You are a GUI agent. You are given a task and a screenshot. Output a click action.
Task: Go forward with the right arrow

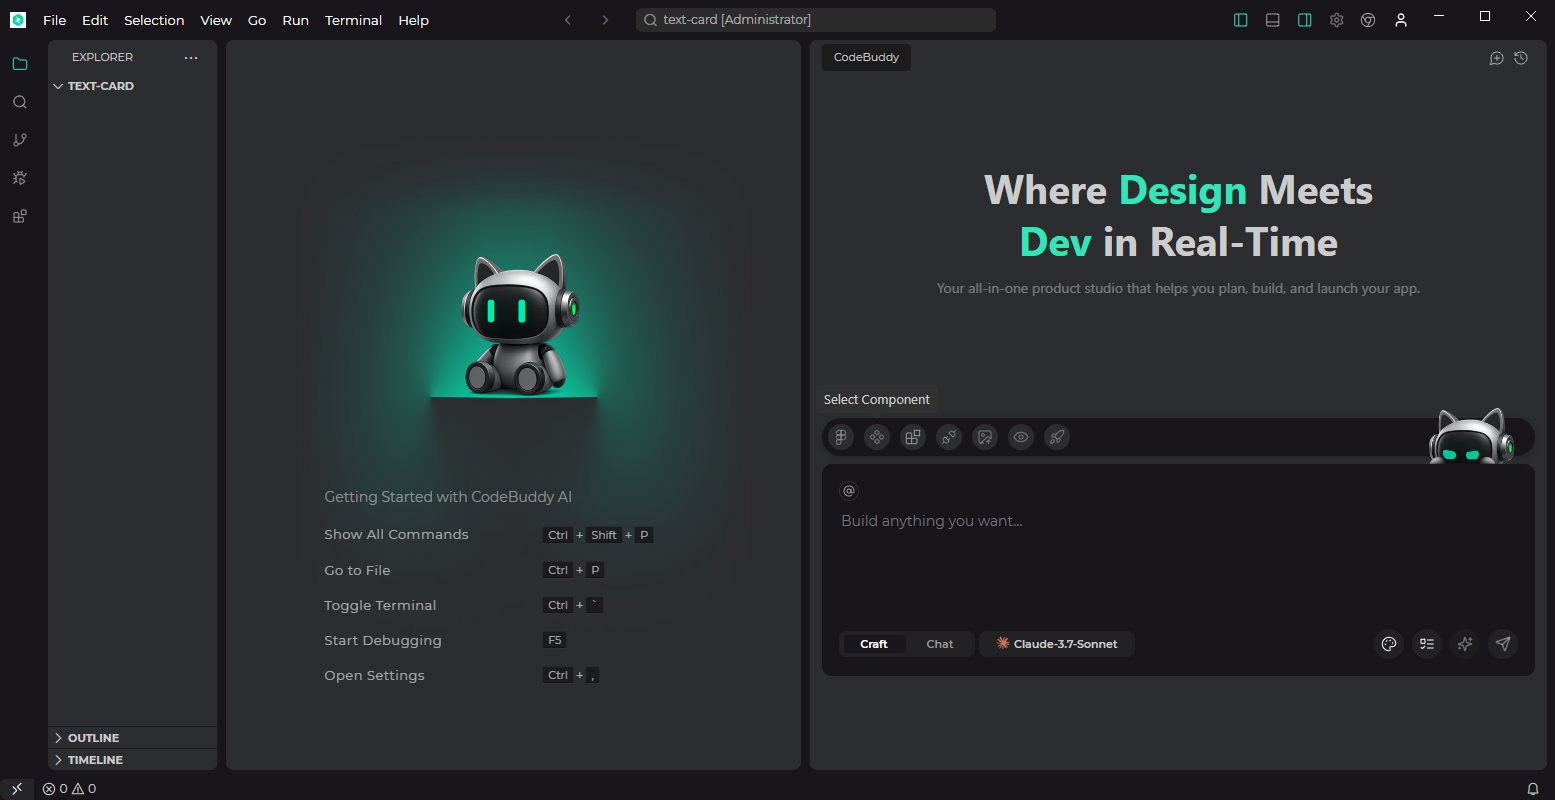(605, 20)
